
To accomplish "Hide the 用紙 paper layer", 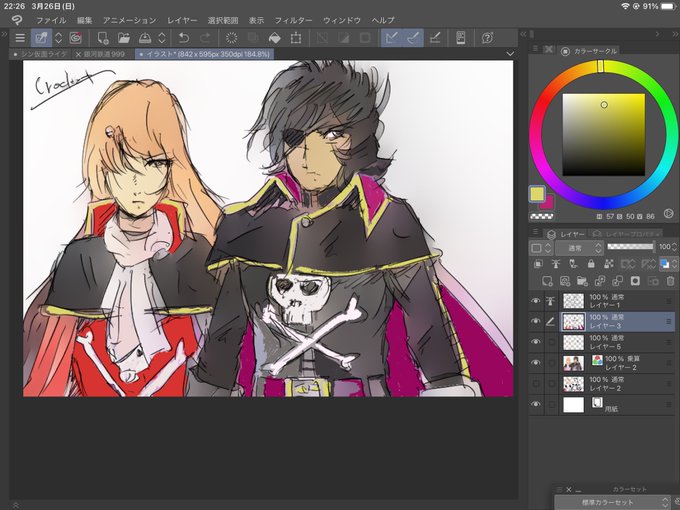I will (536, 404).
